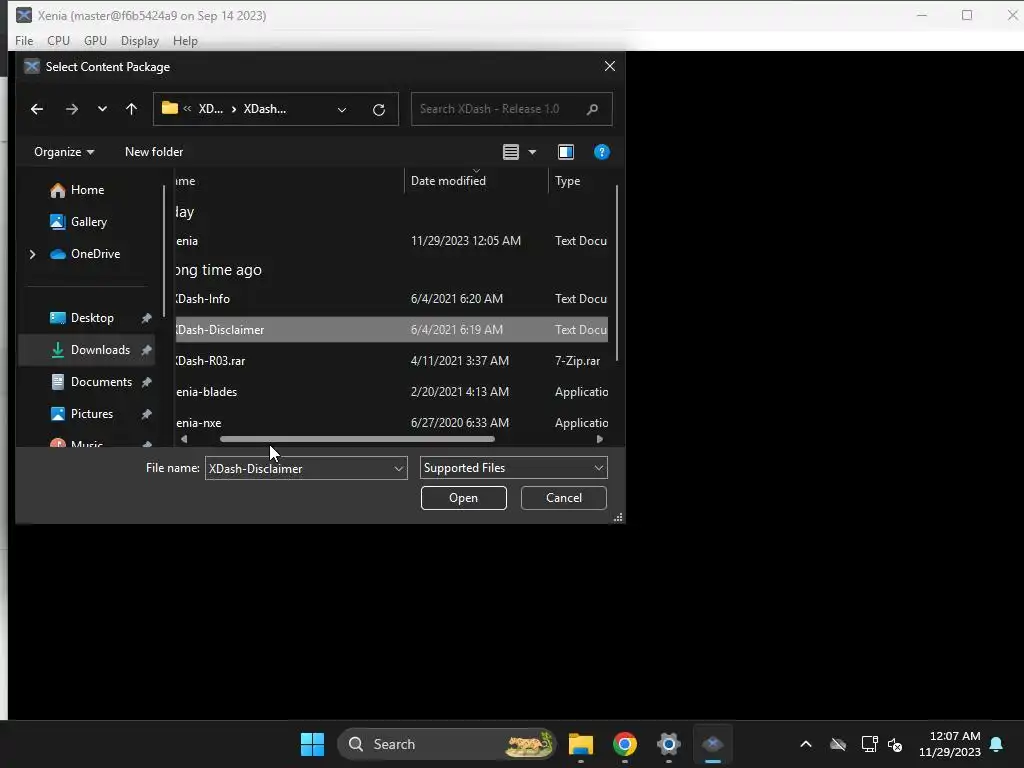Open the Windows Start menu
The width and height of the screenshot is (1024, 768).
point(312,744)
